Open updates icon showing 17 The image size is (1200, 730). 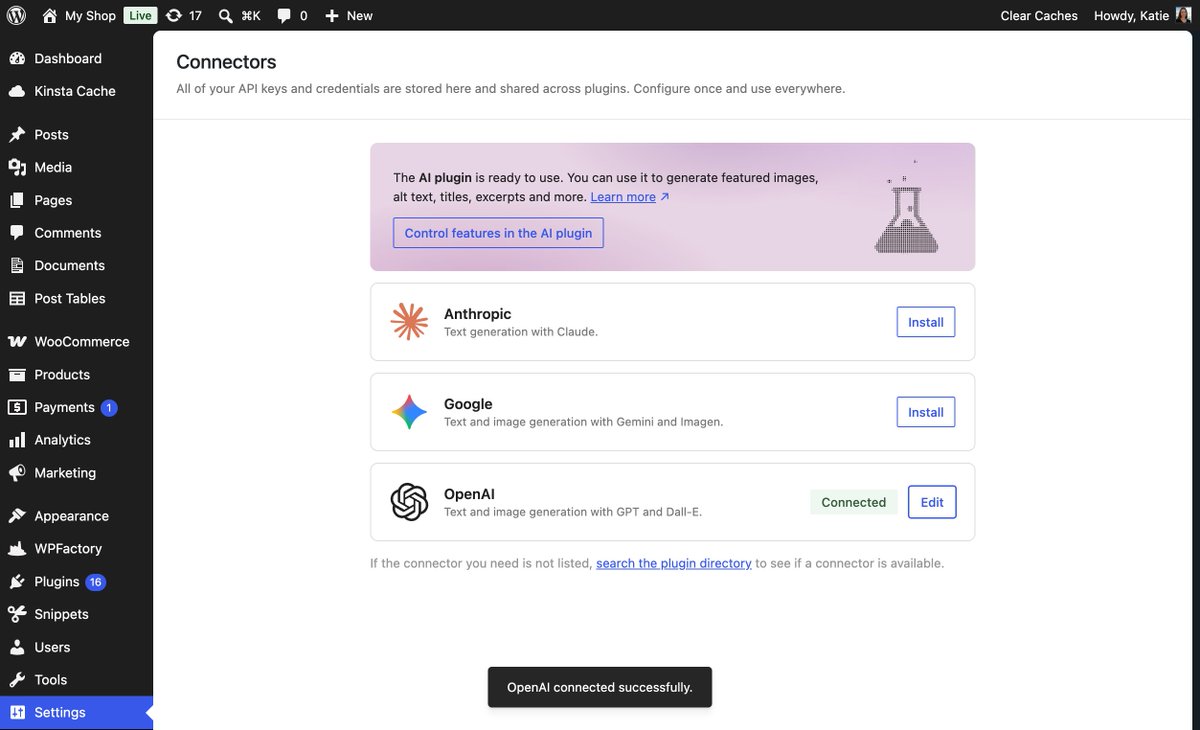174,15
